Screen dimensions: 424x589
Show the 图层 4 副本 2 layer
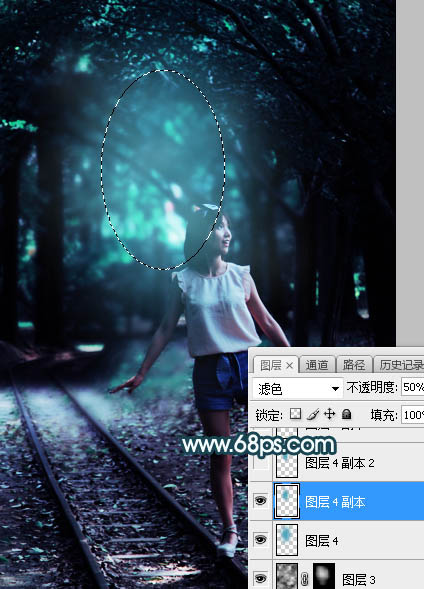tap(261, 462)
